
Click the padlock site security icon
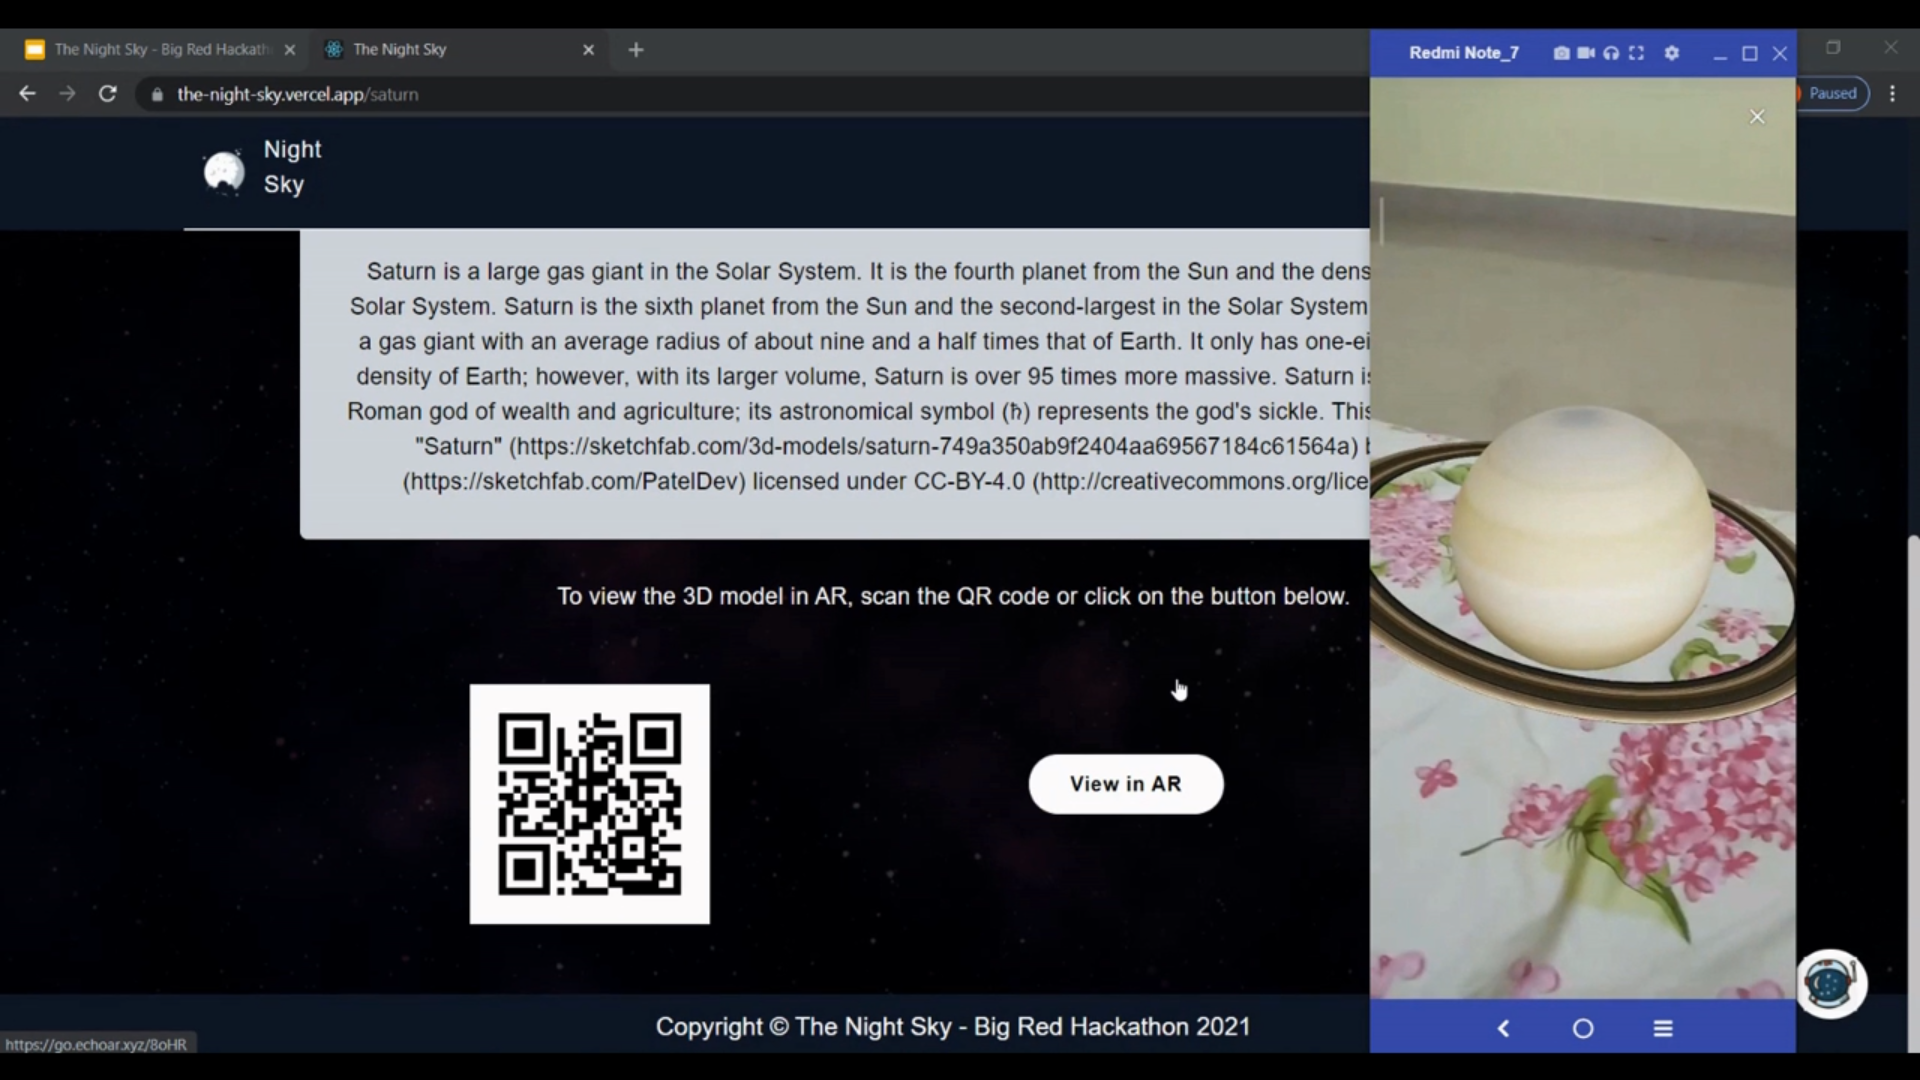(156, 94)
